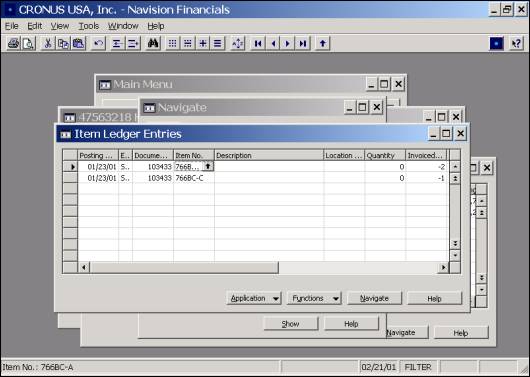Click document number 103433 in first row

click(153, 166)
